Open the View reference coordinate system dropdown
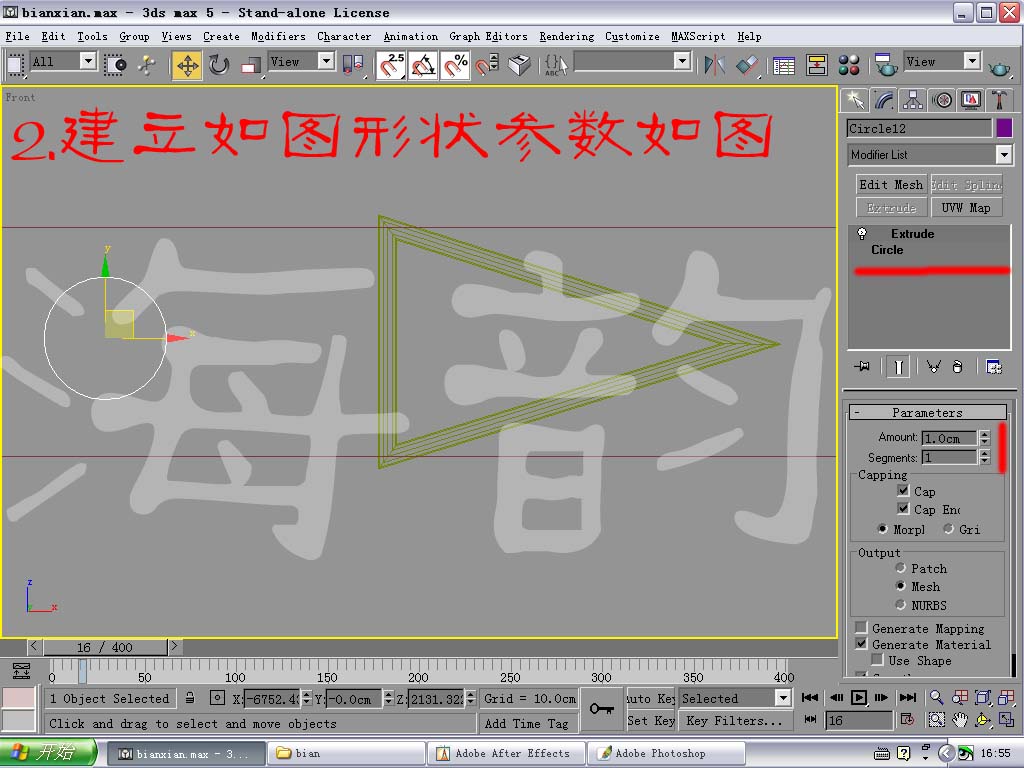This screenshot has height=768, width=1024. point(325,61)
